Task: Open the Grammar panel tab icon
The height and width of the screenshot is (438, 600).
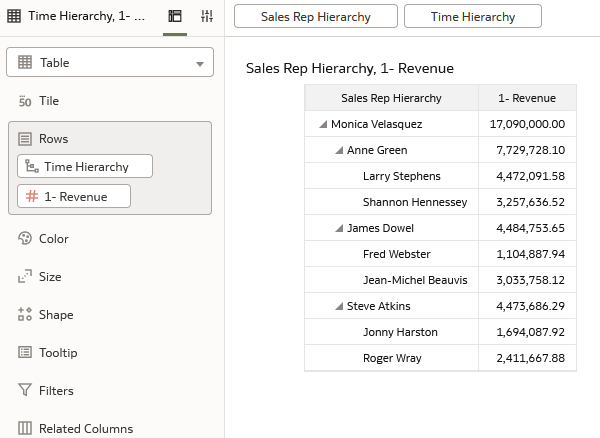Action: point(175,17)
